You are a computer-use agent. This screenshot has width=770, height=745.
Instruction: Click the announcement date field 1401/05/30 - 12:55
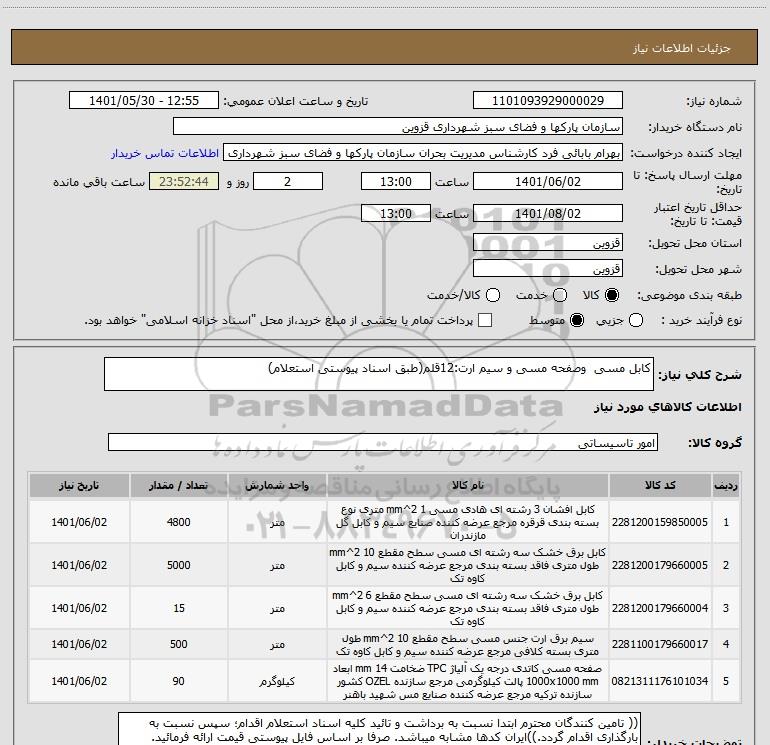click(x=144, y=101)
